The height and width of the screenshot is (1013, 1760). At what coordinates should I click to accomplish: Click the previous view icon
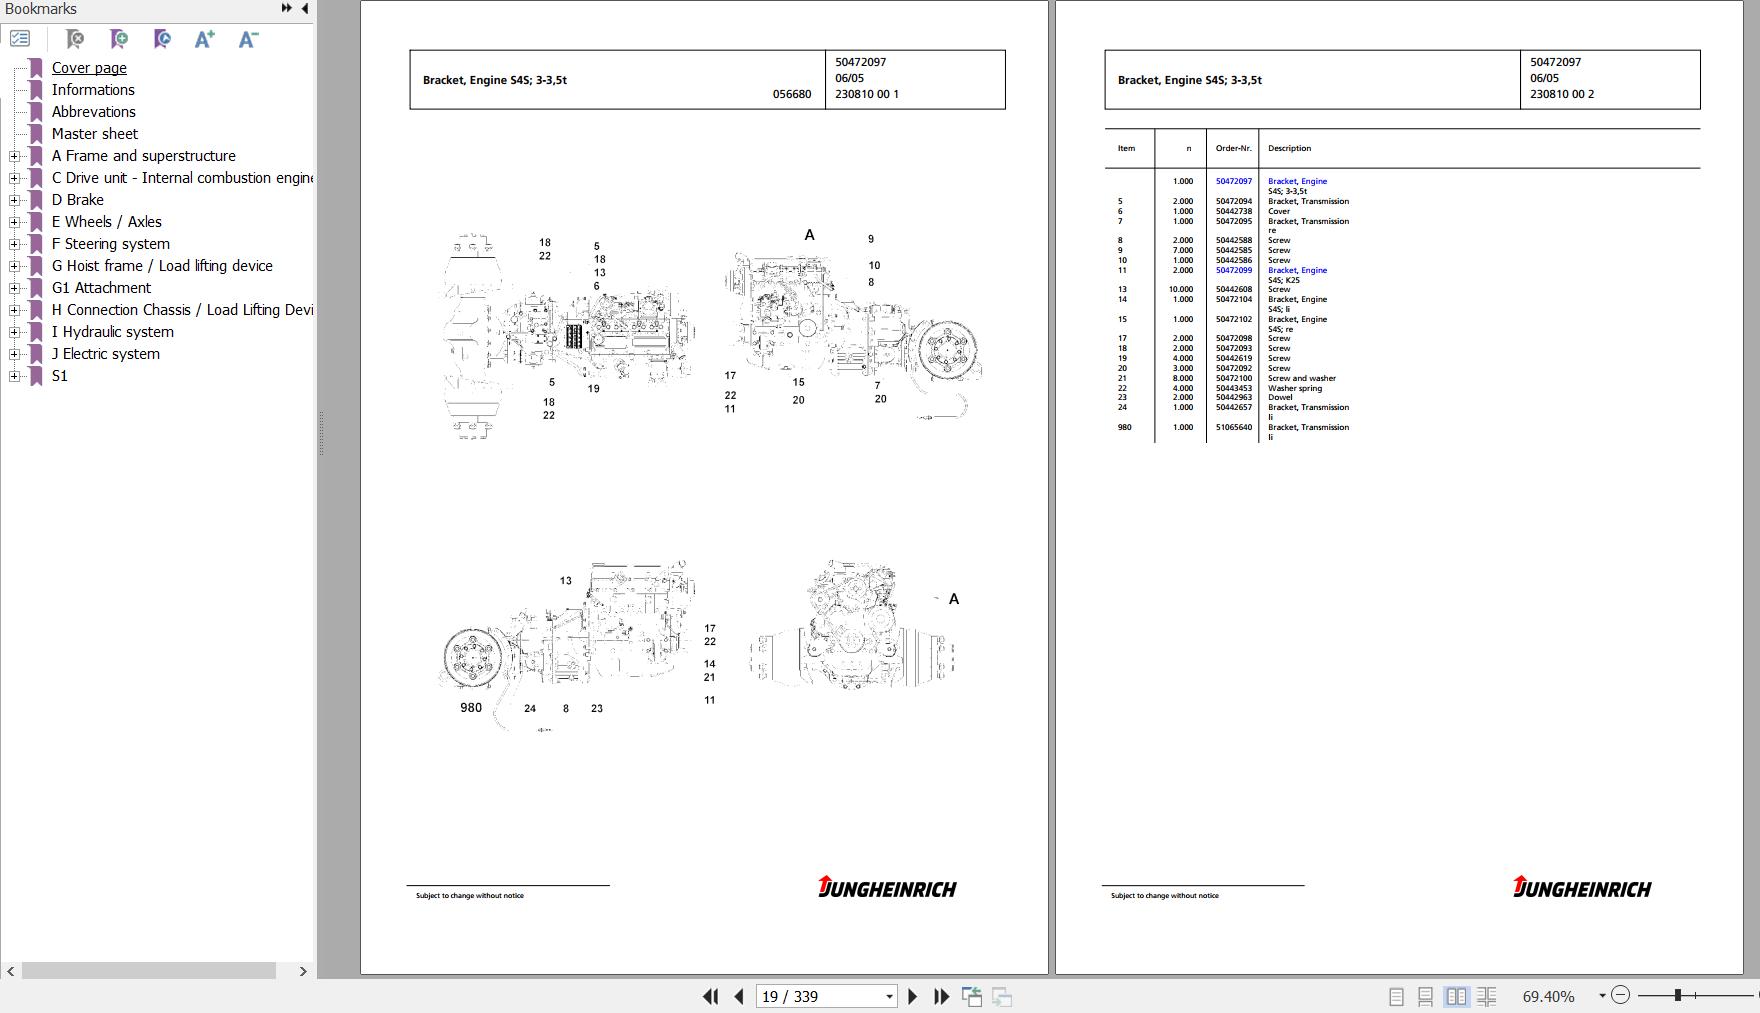[972, 996]
